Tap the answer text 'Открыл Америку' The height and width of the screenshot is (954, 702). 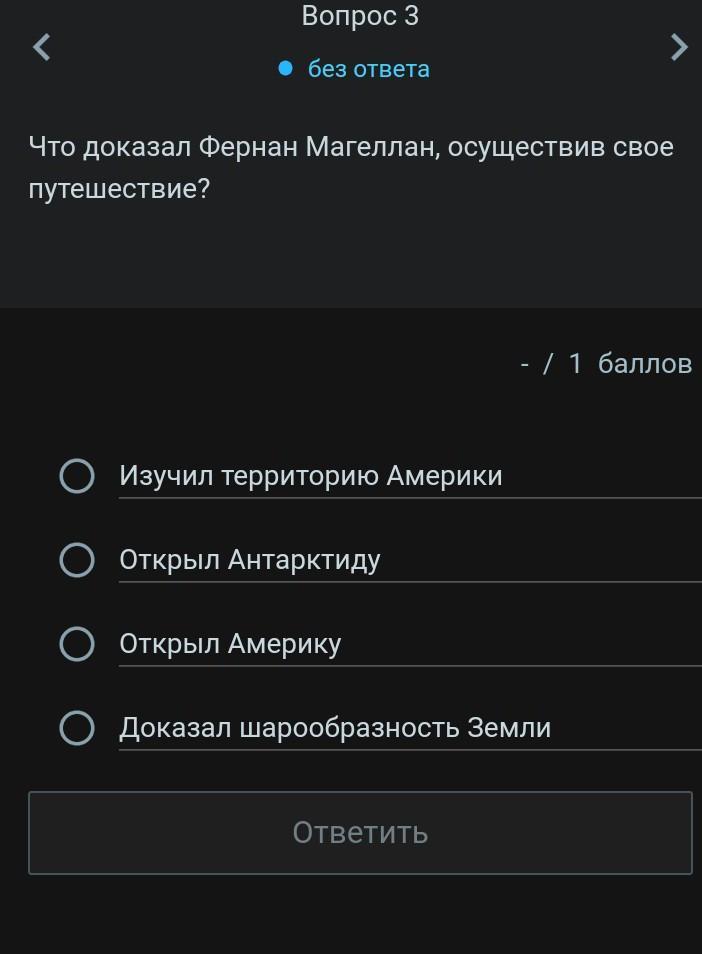(230, 644)
